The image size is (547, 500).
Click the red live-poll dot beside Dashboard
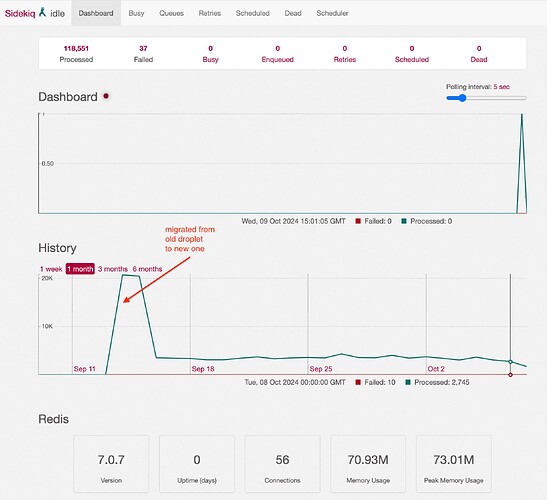(106, 96)
